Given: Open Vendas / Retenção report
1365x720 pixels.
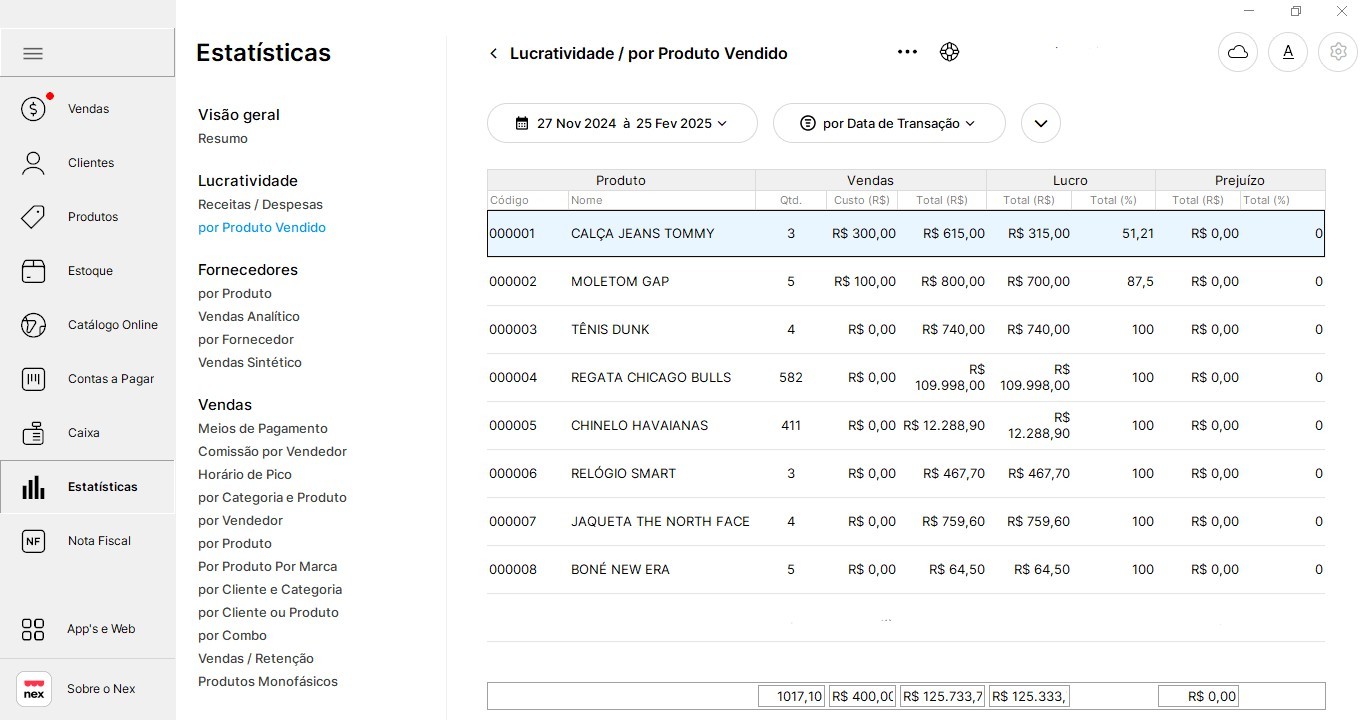Looking at the screenshot, I should 256,659.
